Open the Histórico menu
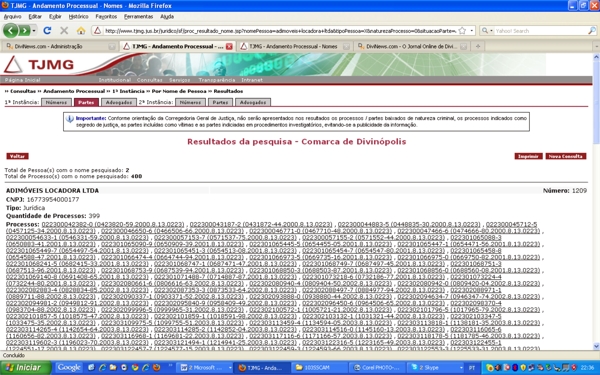 click(x=78, y=16)
